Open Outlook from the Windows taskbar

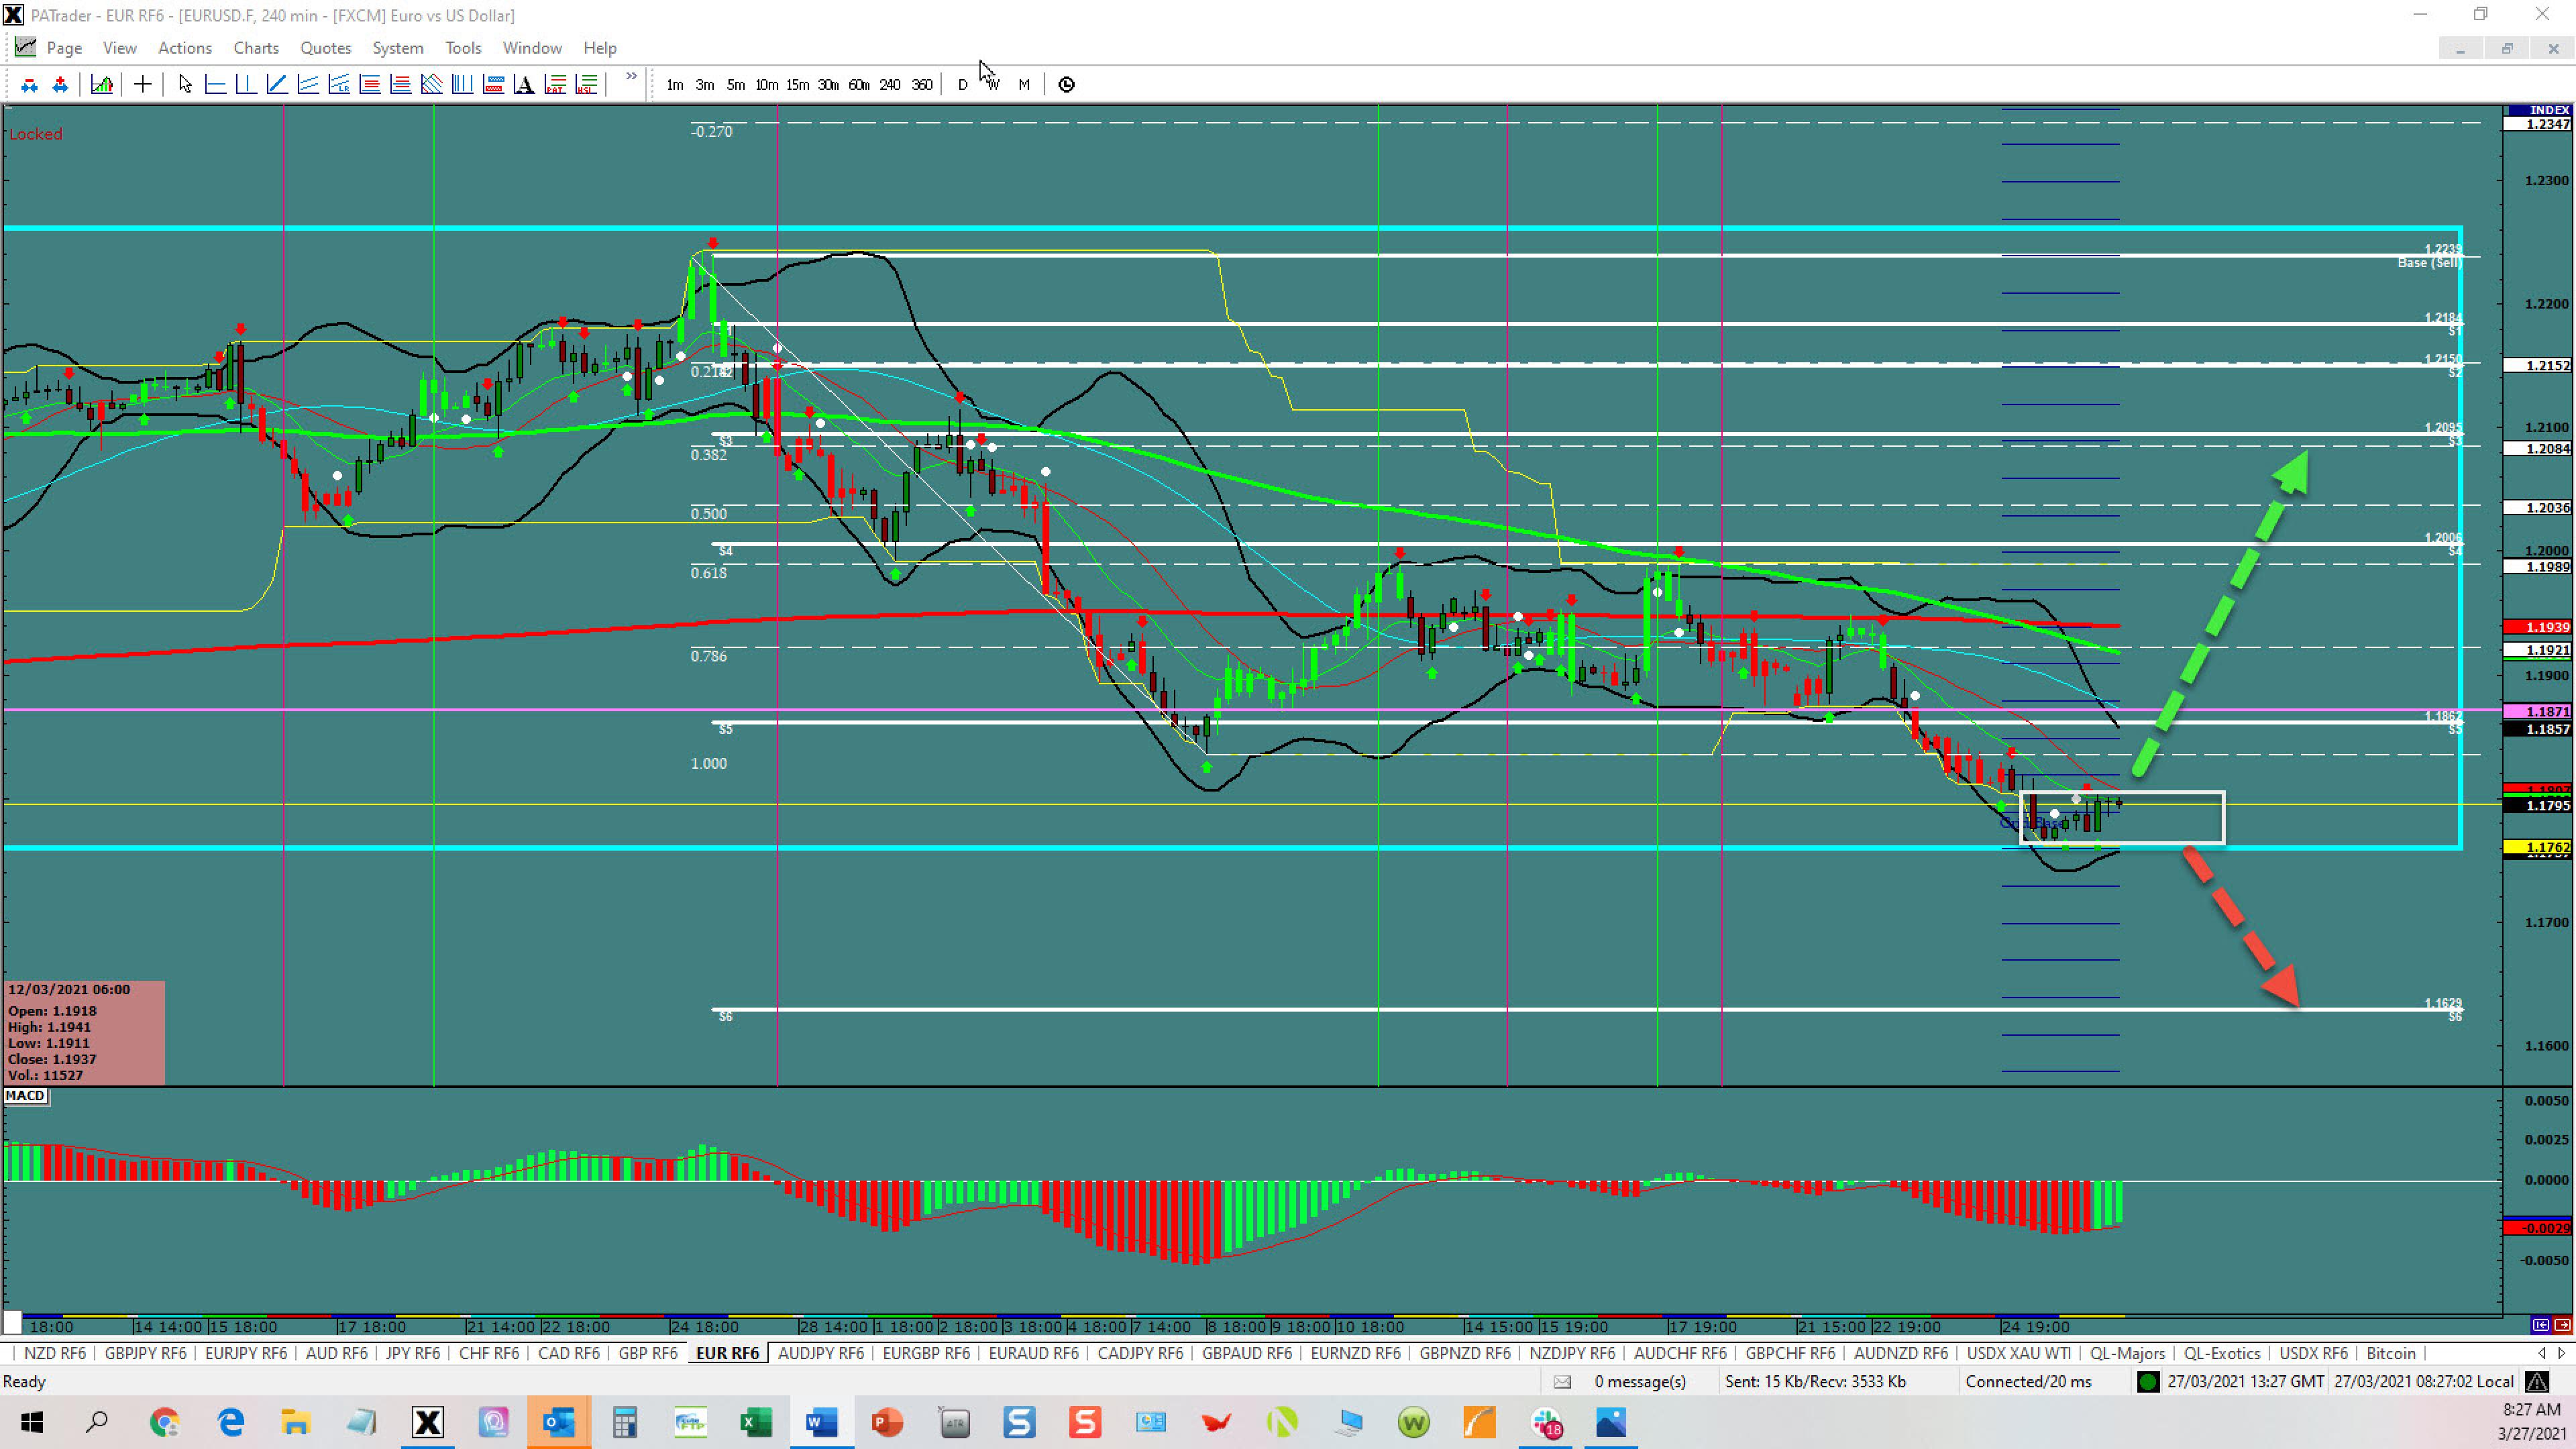559,1422
